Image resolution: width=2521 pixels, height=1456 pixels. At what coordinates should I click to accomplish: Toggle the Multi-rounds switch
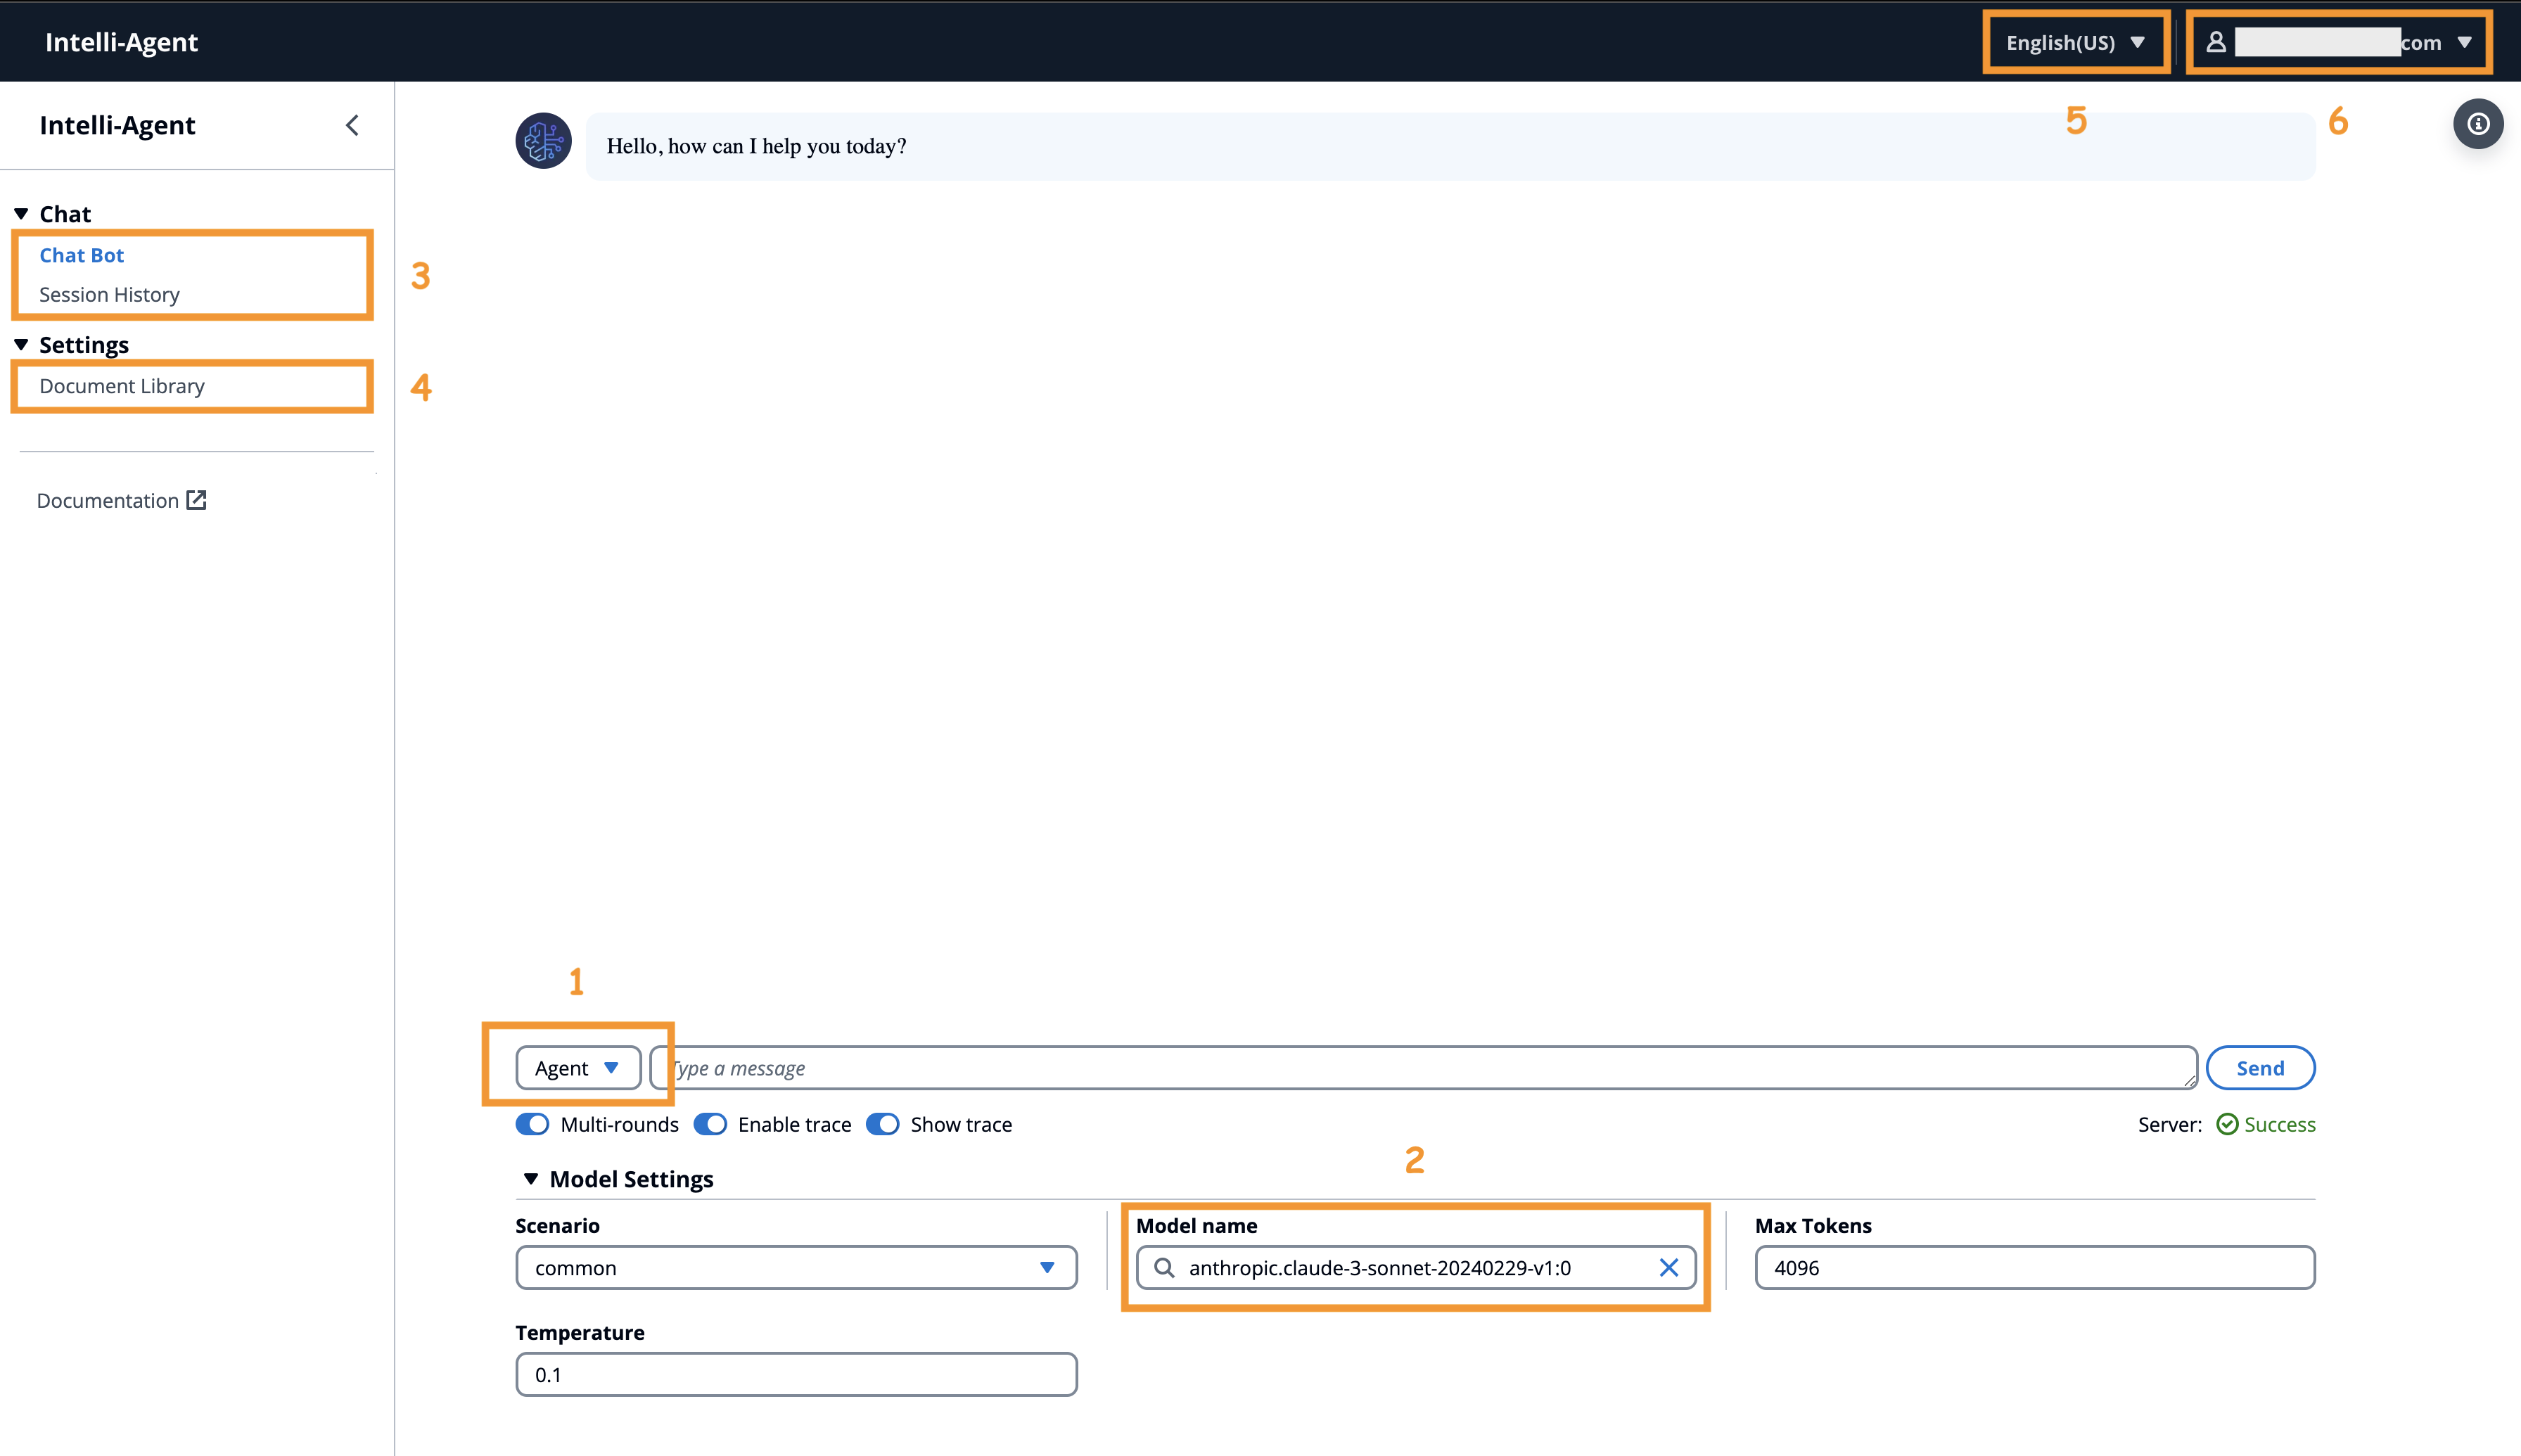click(532, 1124)
